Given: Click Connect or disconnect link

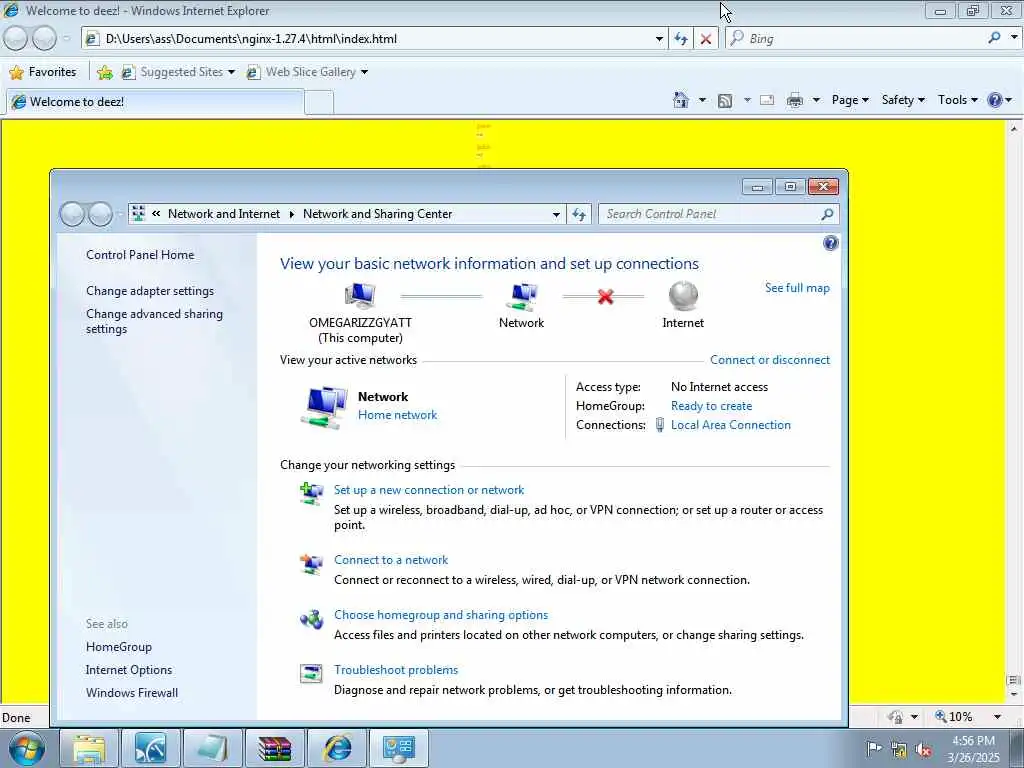Looking at the screenshot, I should pos(770,360).
